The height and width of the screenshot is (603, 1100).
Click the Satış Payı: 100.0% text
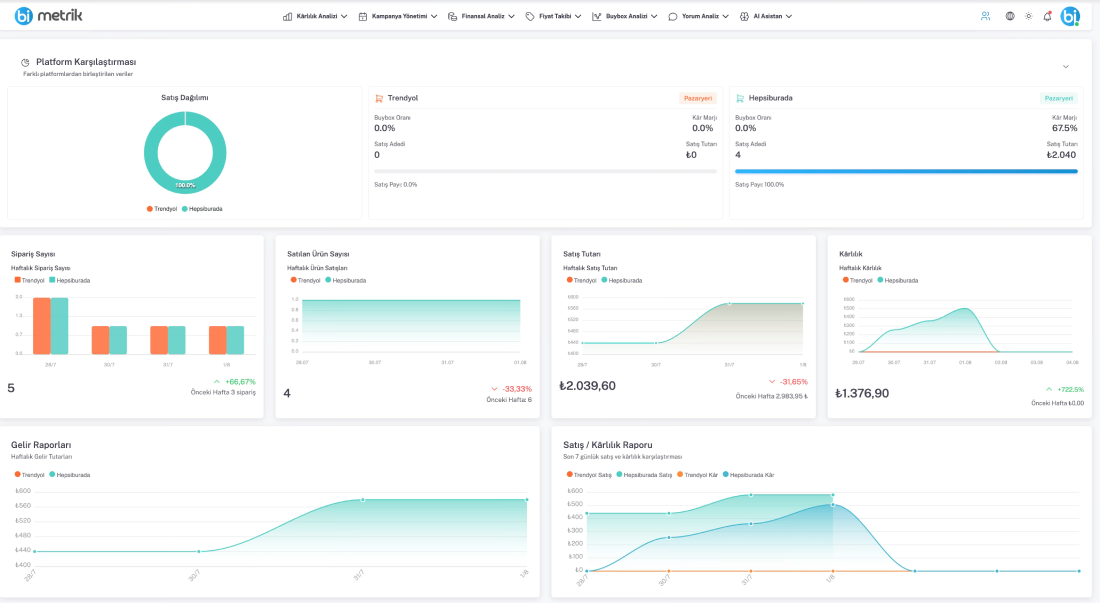(x=760, y=184)
